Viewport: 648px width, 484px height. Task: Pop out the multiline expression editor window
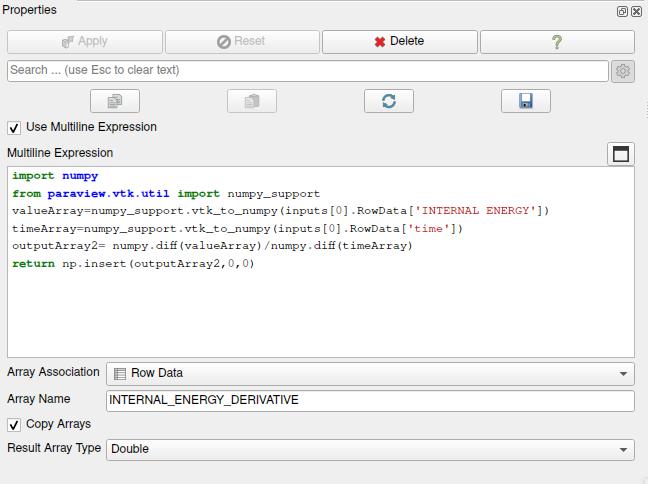[621, 154]
